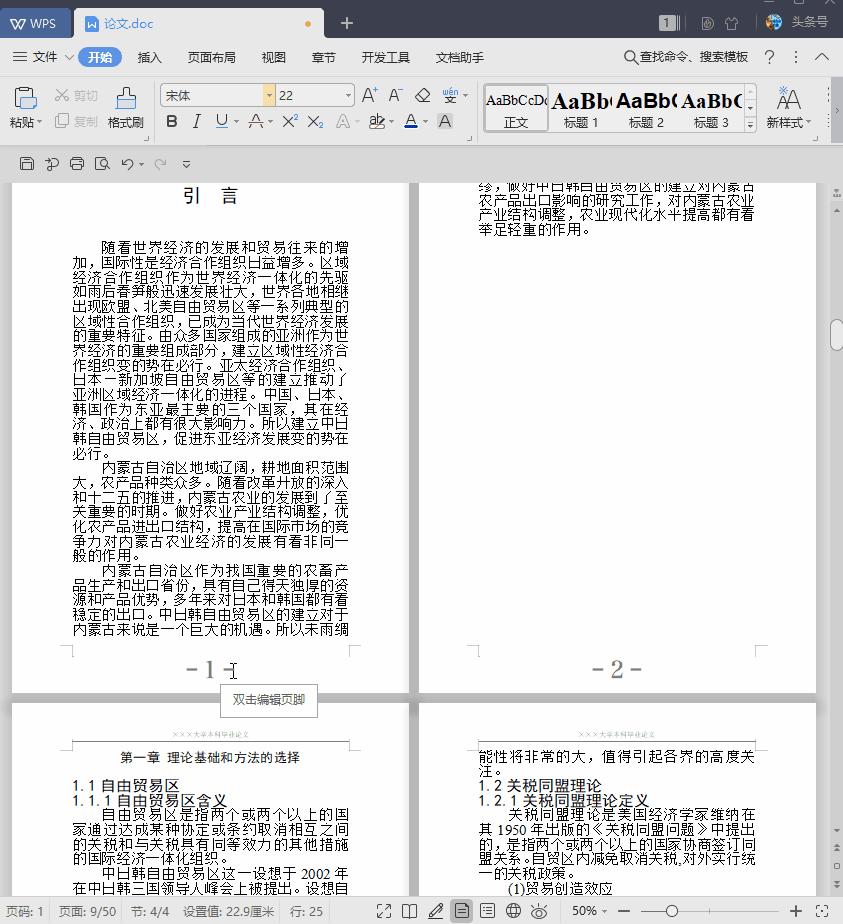Toggle superscript formatting
This screenshot has height=924, width=843.
pyautogui.click(x=289, y=121)
